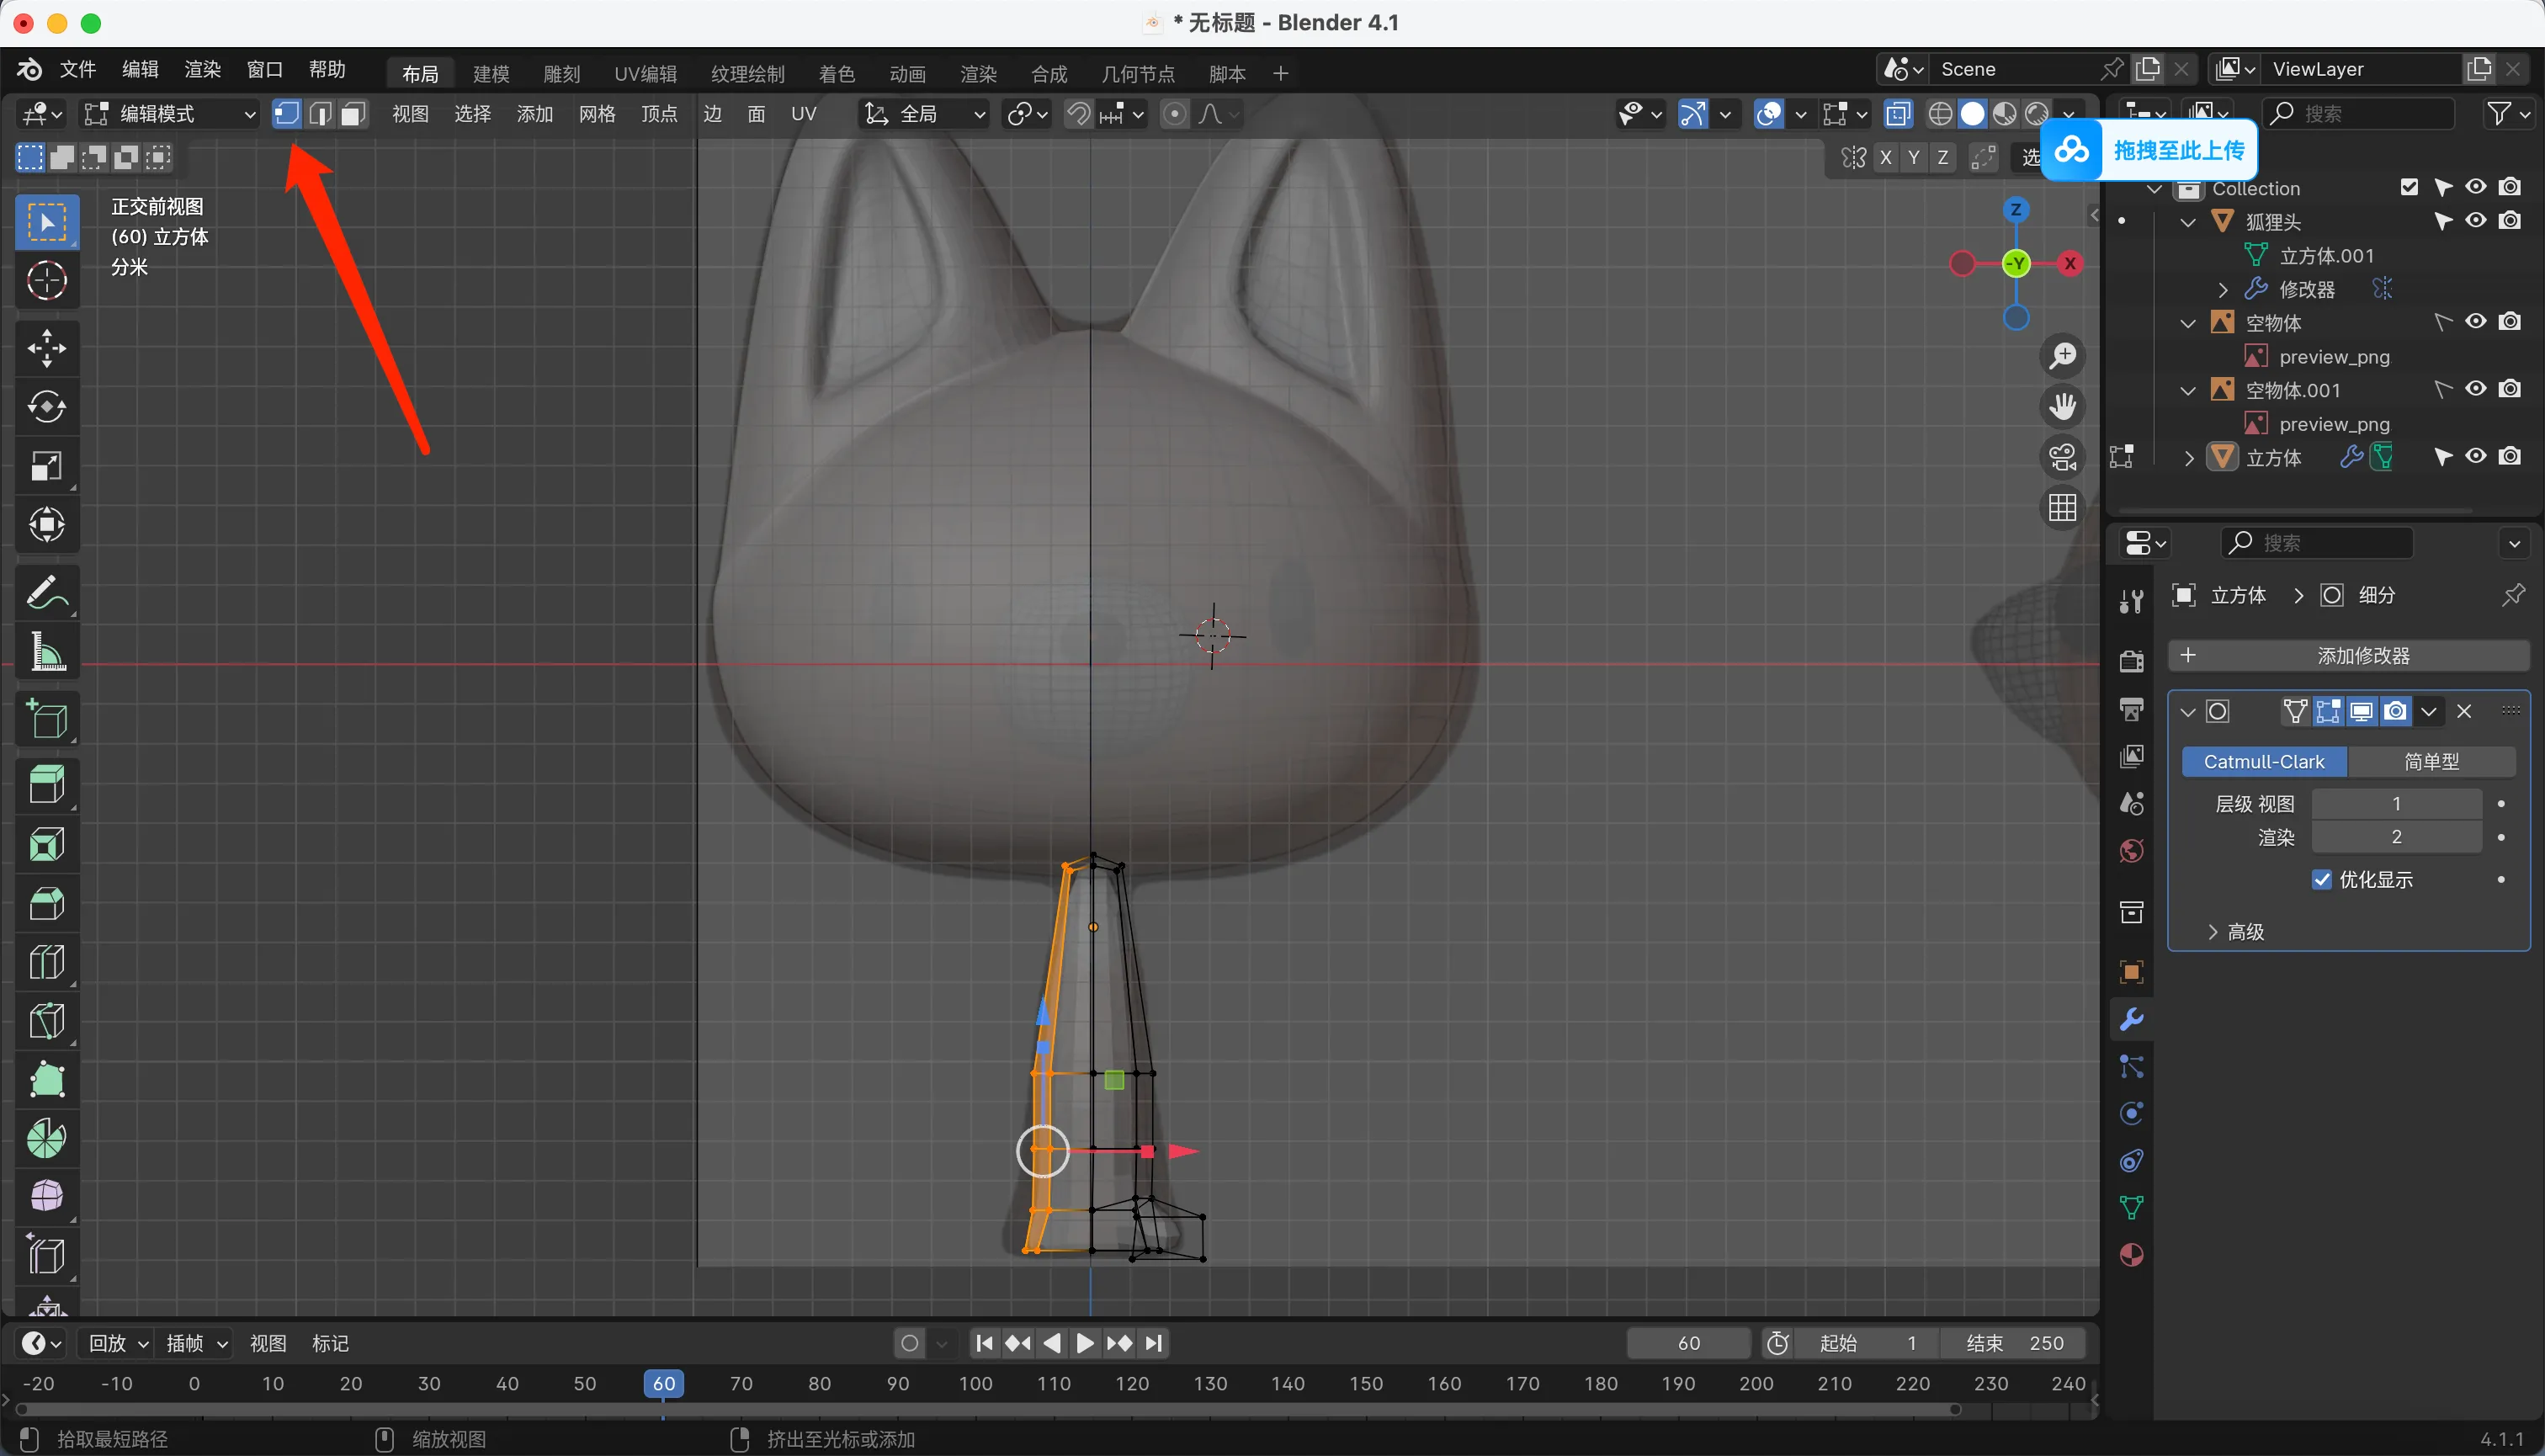2545x1456 pixels.
Task: Open the Material properties tab
Action: [2131, 1255]
